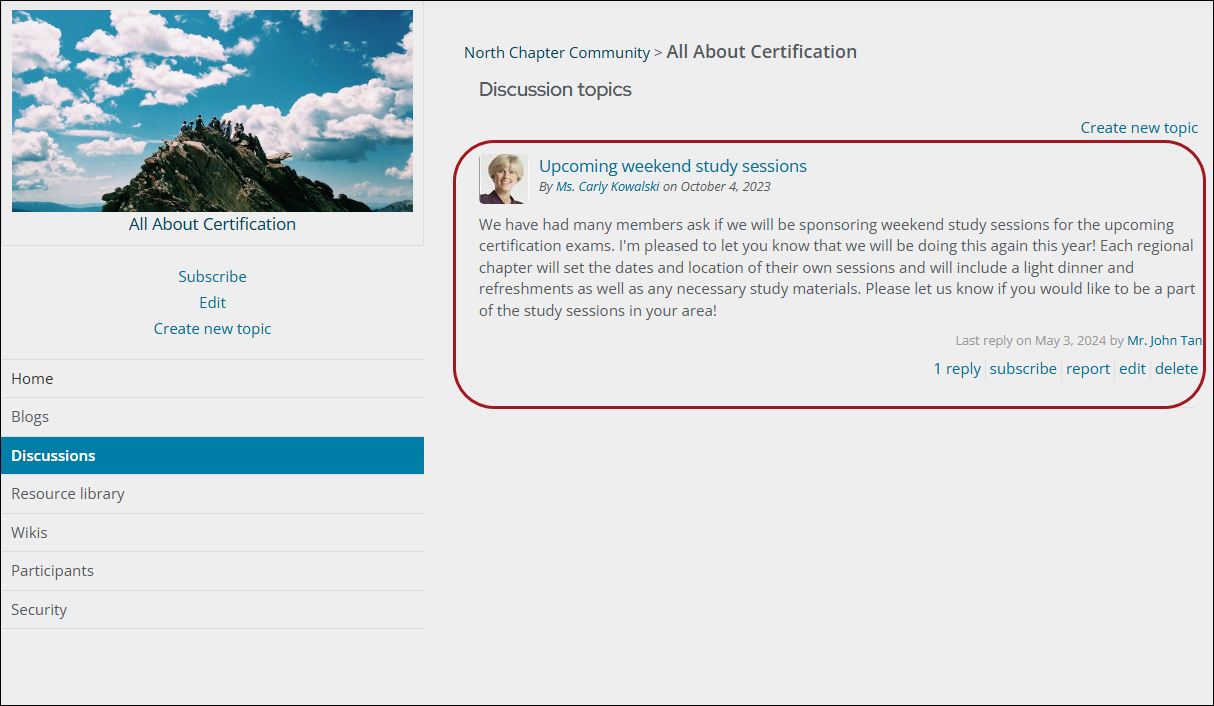The height and width of the screenshot is (706, 1214).
Task: Report this discussion topic
Action: click(1088, 368)
